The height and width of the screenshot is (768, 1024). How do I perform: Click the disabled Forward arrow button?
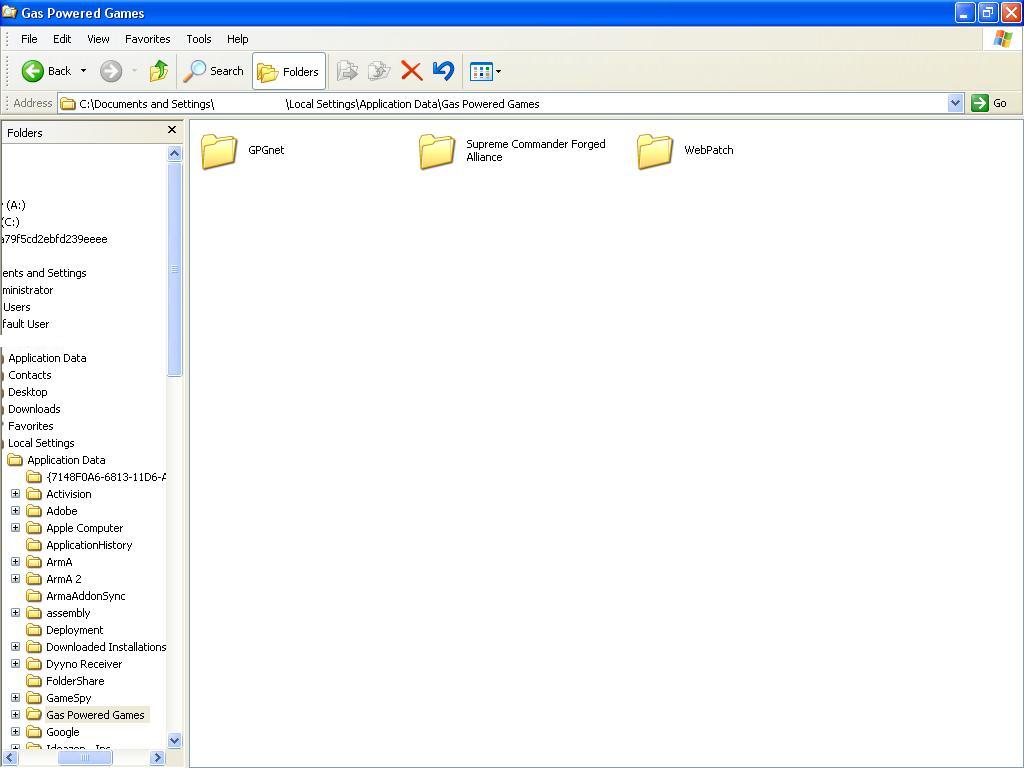[111, 71]
